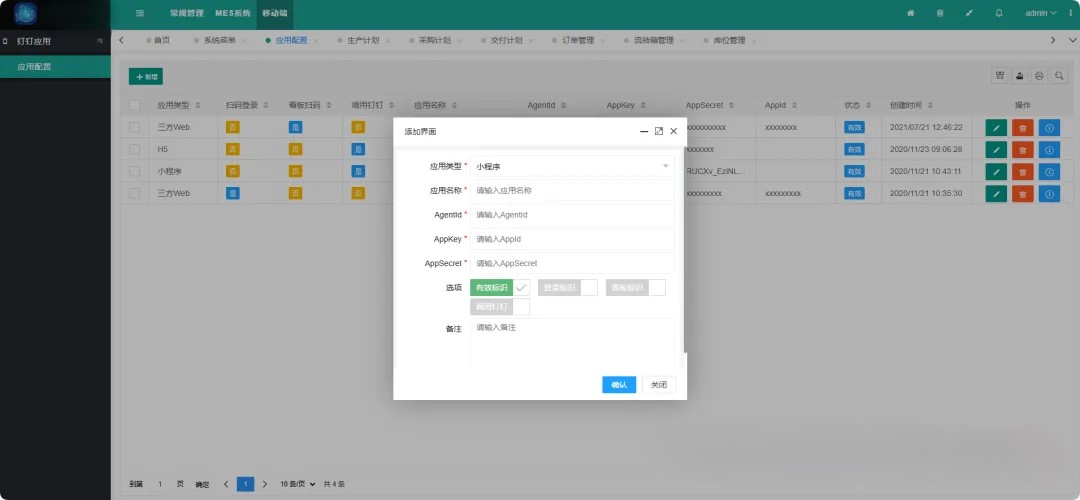The width and height of the screenshot is (1080, 500).
Task: Click the export icon above the table
Action: tap(1019, 76)
